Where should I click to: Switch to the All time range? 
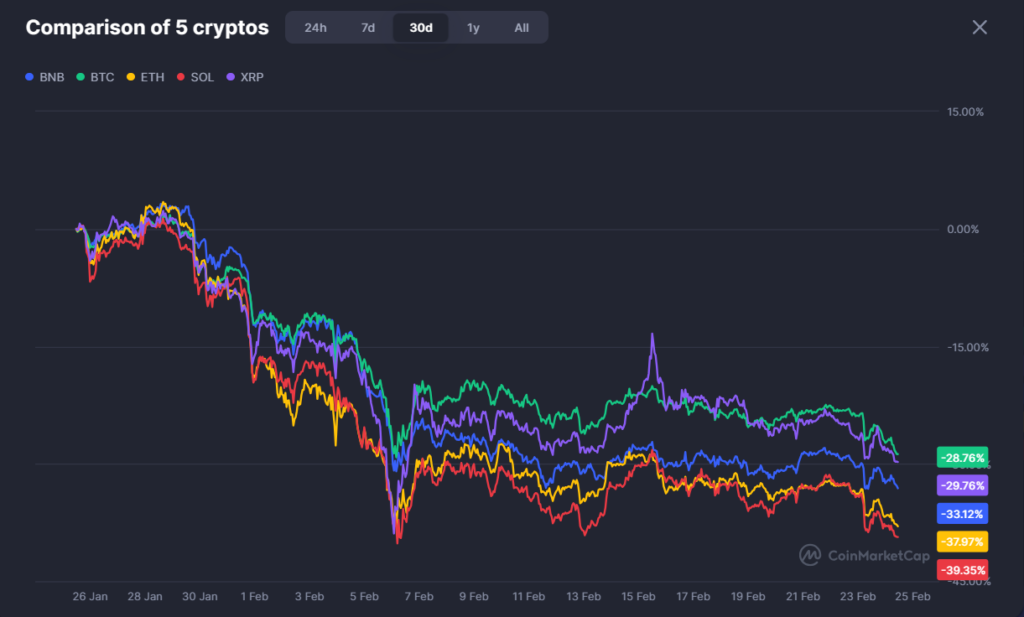(x=521, y=27)
